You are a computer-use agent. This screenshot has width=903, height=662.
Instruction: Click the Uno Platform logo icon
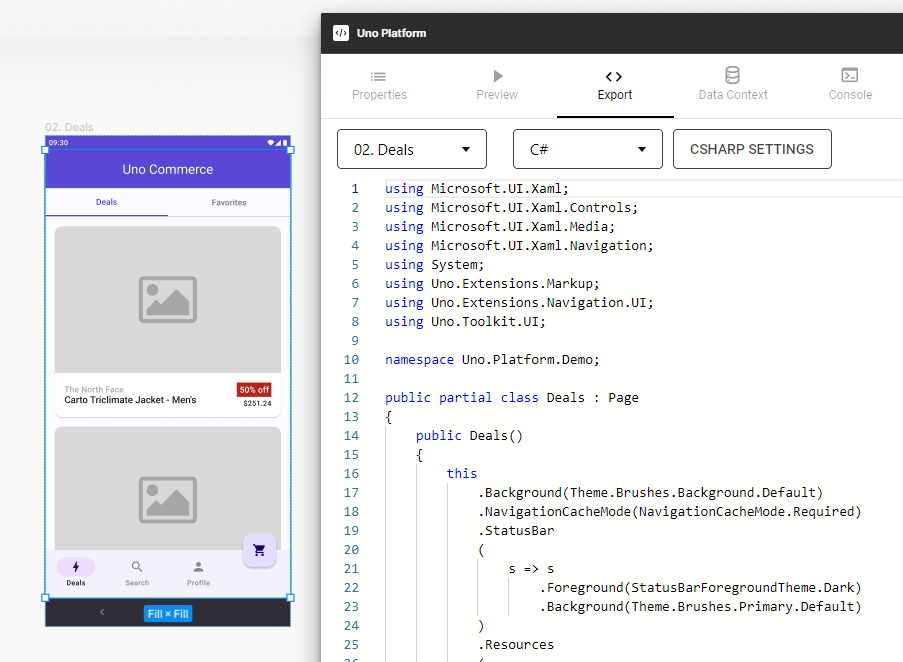point(341,33)
